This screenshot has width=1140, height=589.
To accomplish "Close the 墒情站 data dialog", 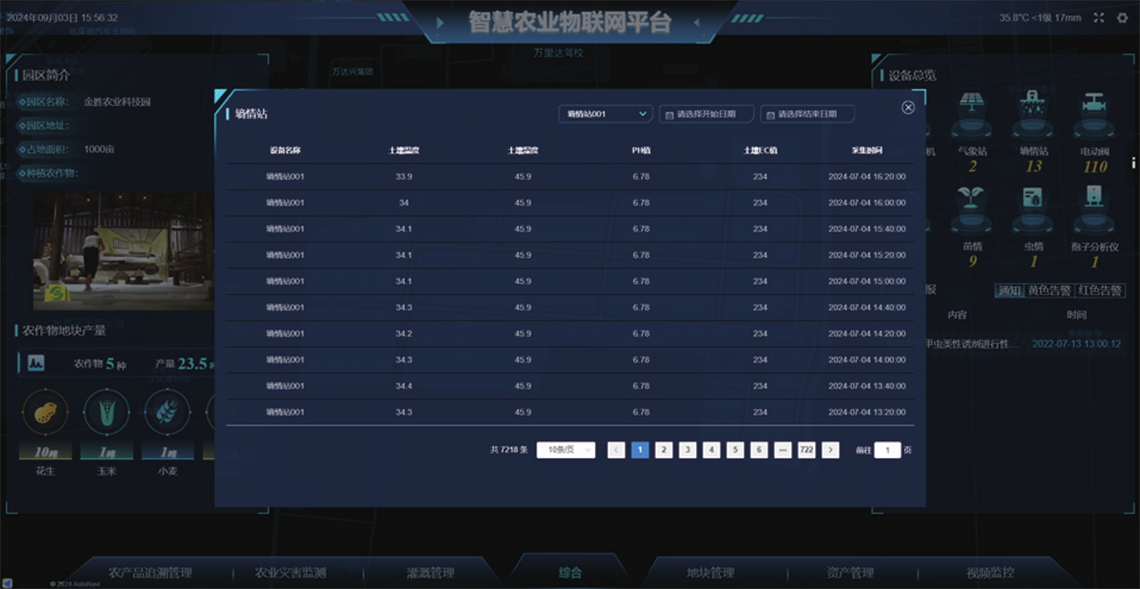I will pos(908,107).
